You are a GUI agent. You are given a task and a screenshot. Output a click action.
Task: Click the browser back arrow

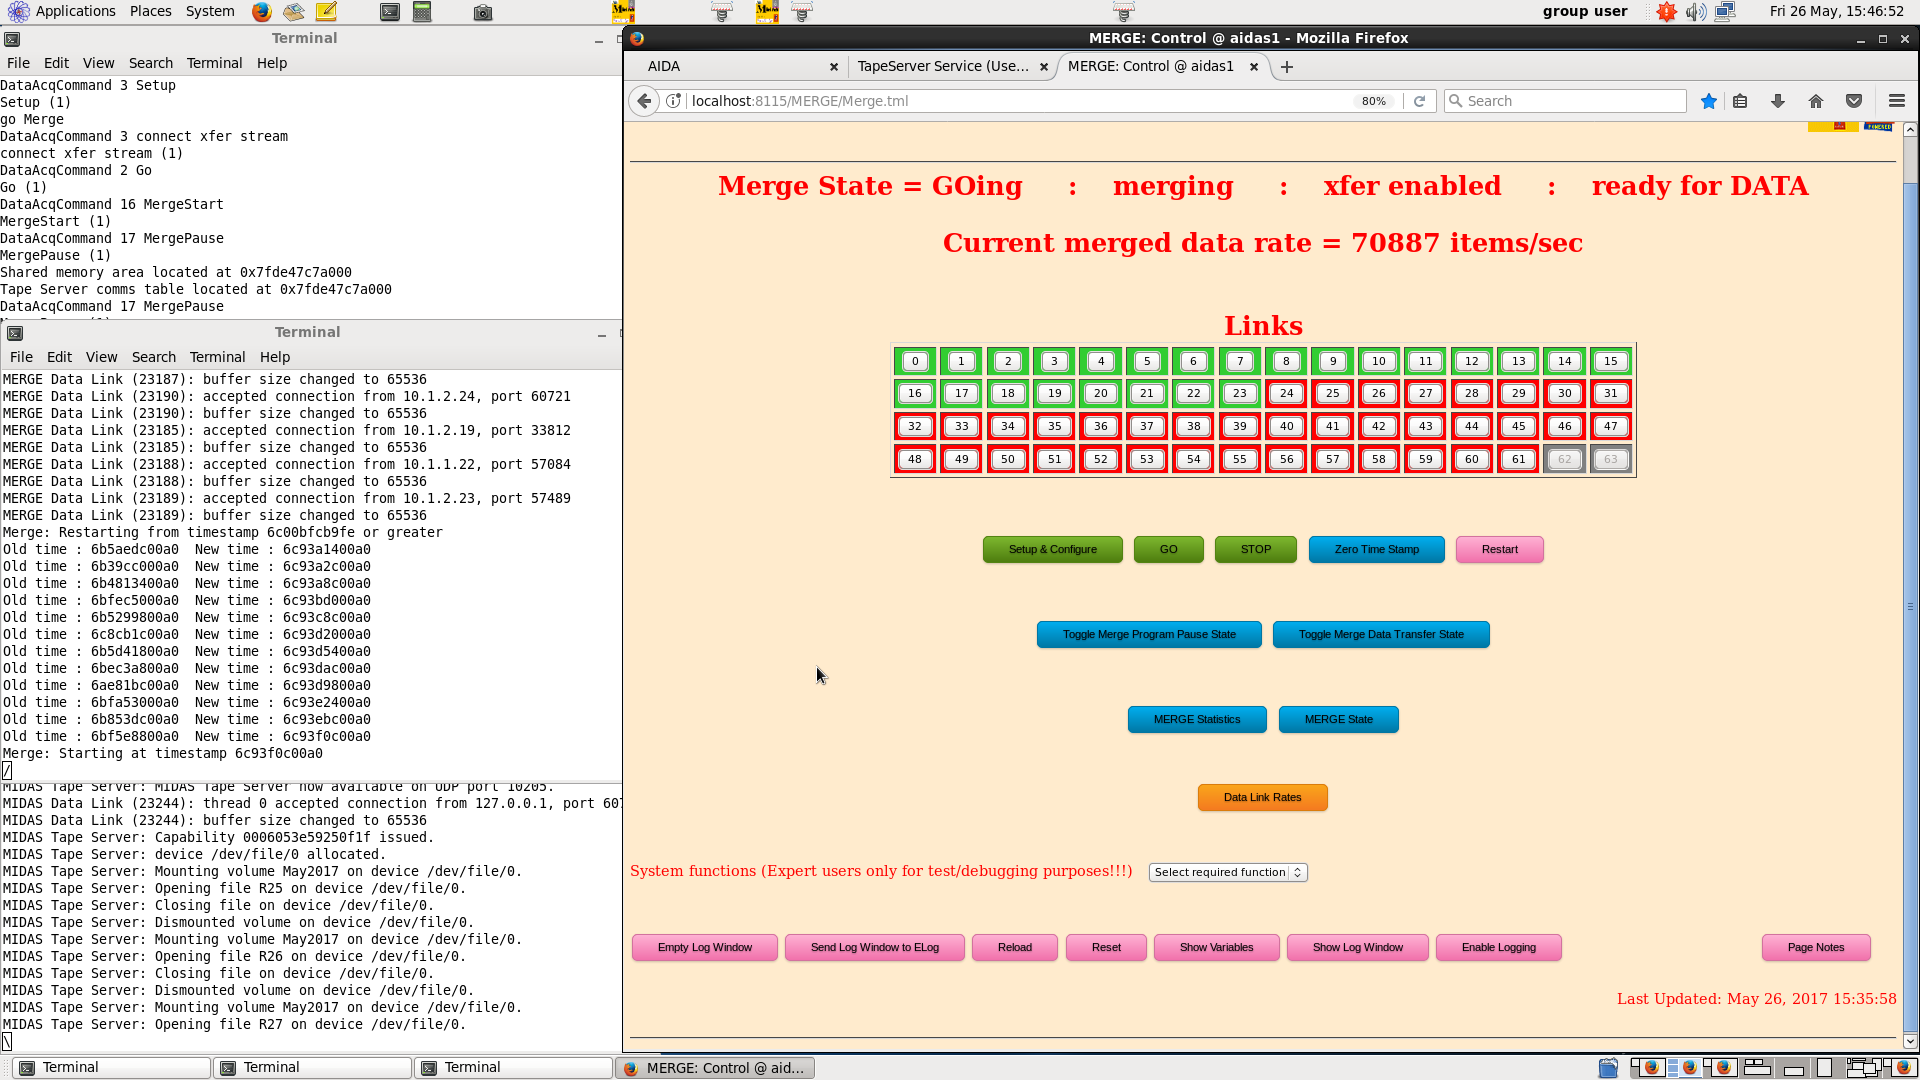click(645, 101)
